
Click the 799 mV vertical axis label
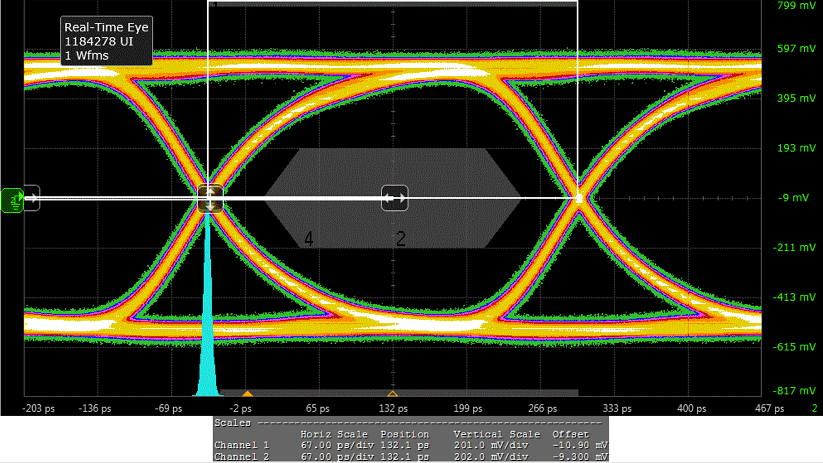click(796, 6)
